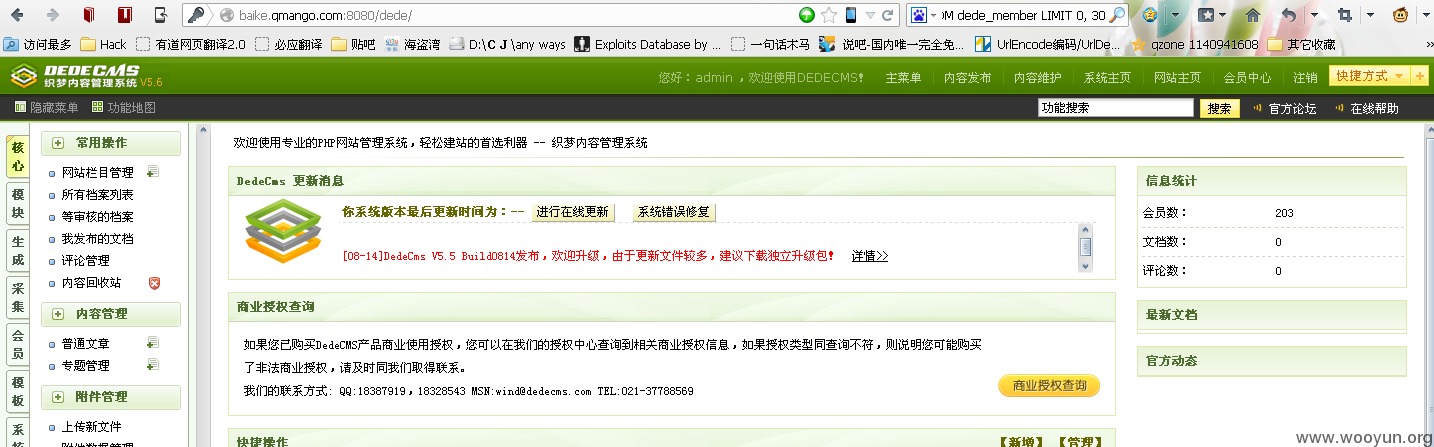The image size is (1434, 447).
Task: Click the undo arrow toolbar icon
Action: [1289, 15]
